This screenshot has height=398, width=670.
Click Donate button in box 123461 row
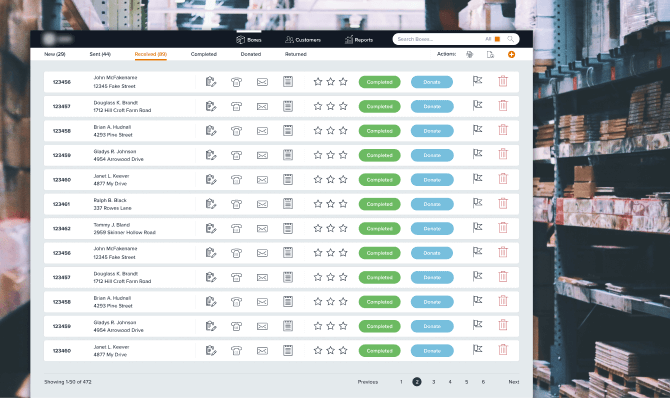(432, 204)
